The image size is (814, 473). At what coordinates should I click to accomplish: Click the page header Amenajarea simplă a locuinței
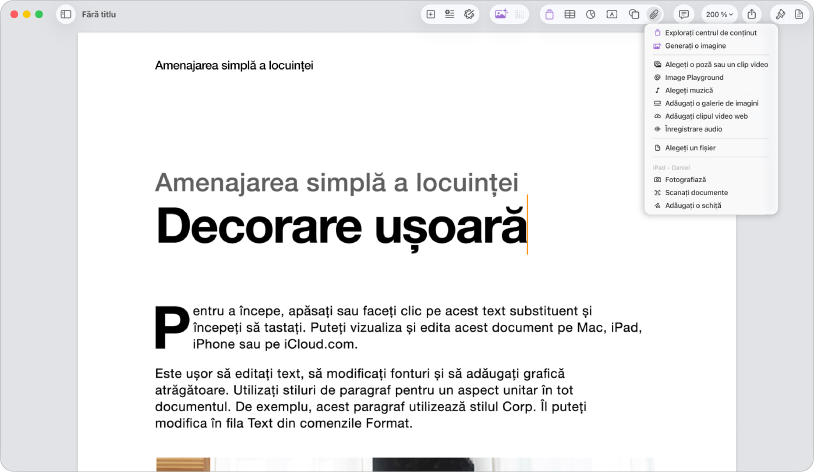[x=234, y=65]
